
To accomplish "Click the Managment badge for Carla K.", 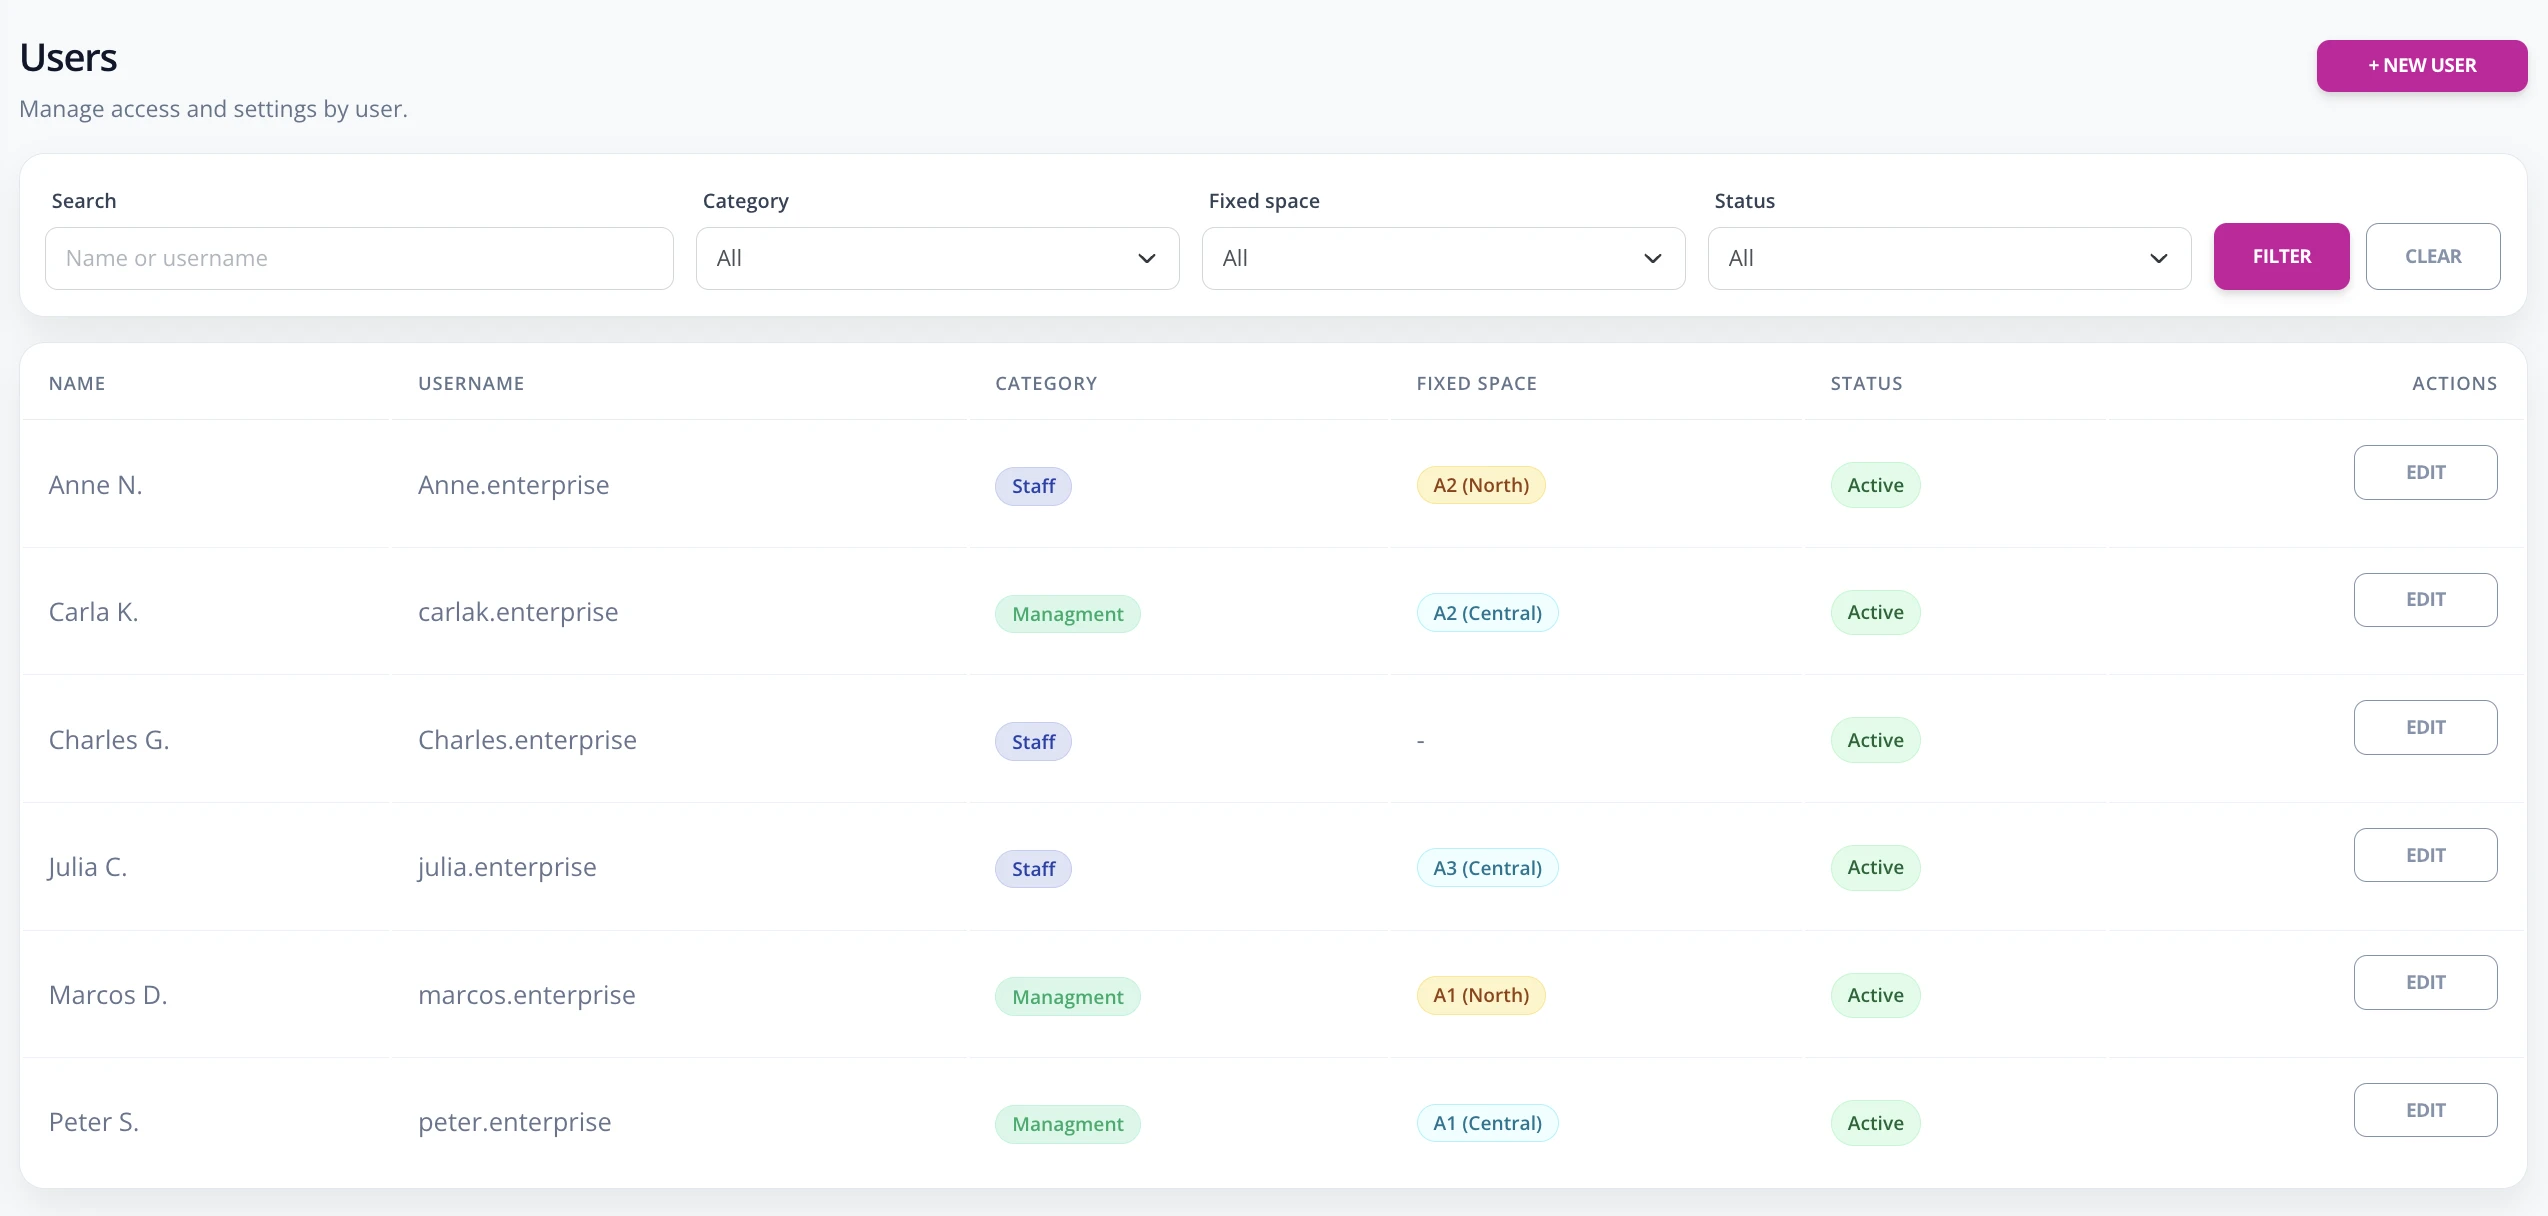I will click(x=1067, y=614).
